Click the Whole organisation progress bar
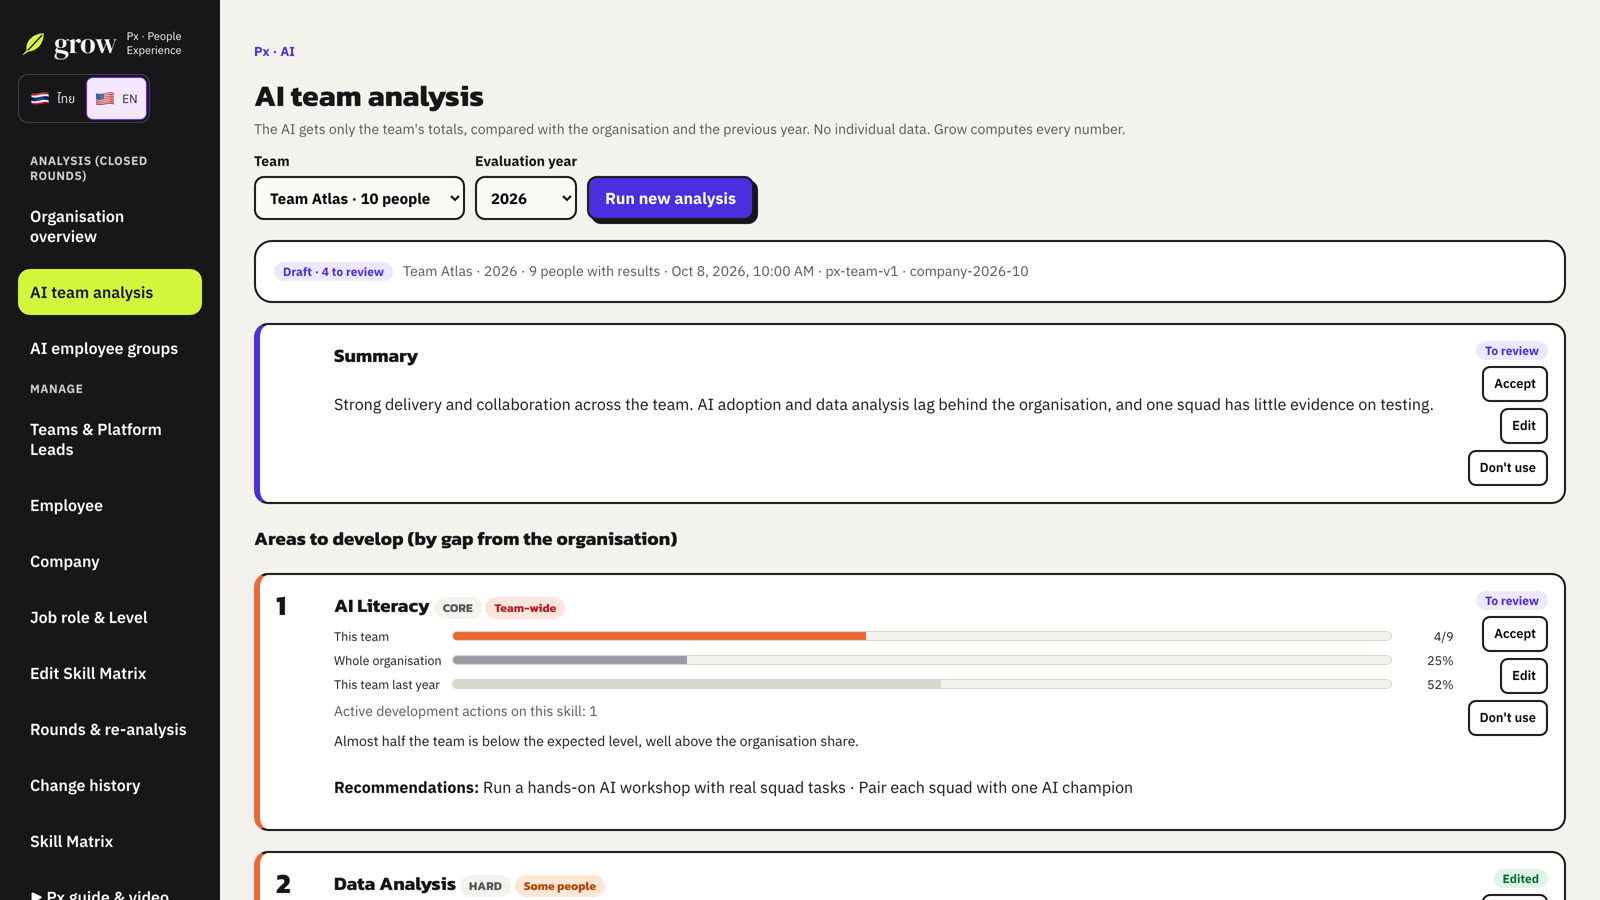 pos(921,660)
